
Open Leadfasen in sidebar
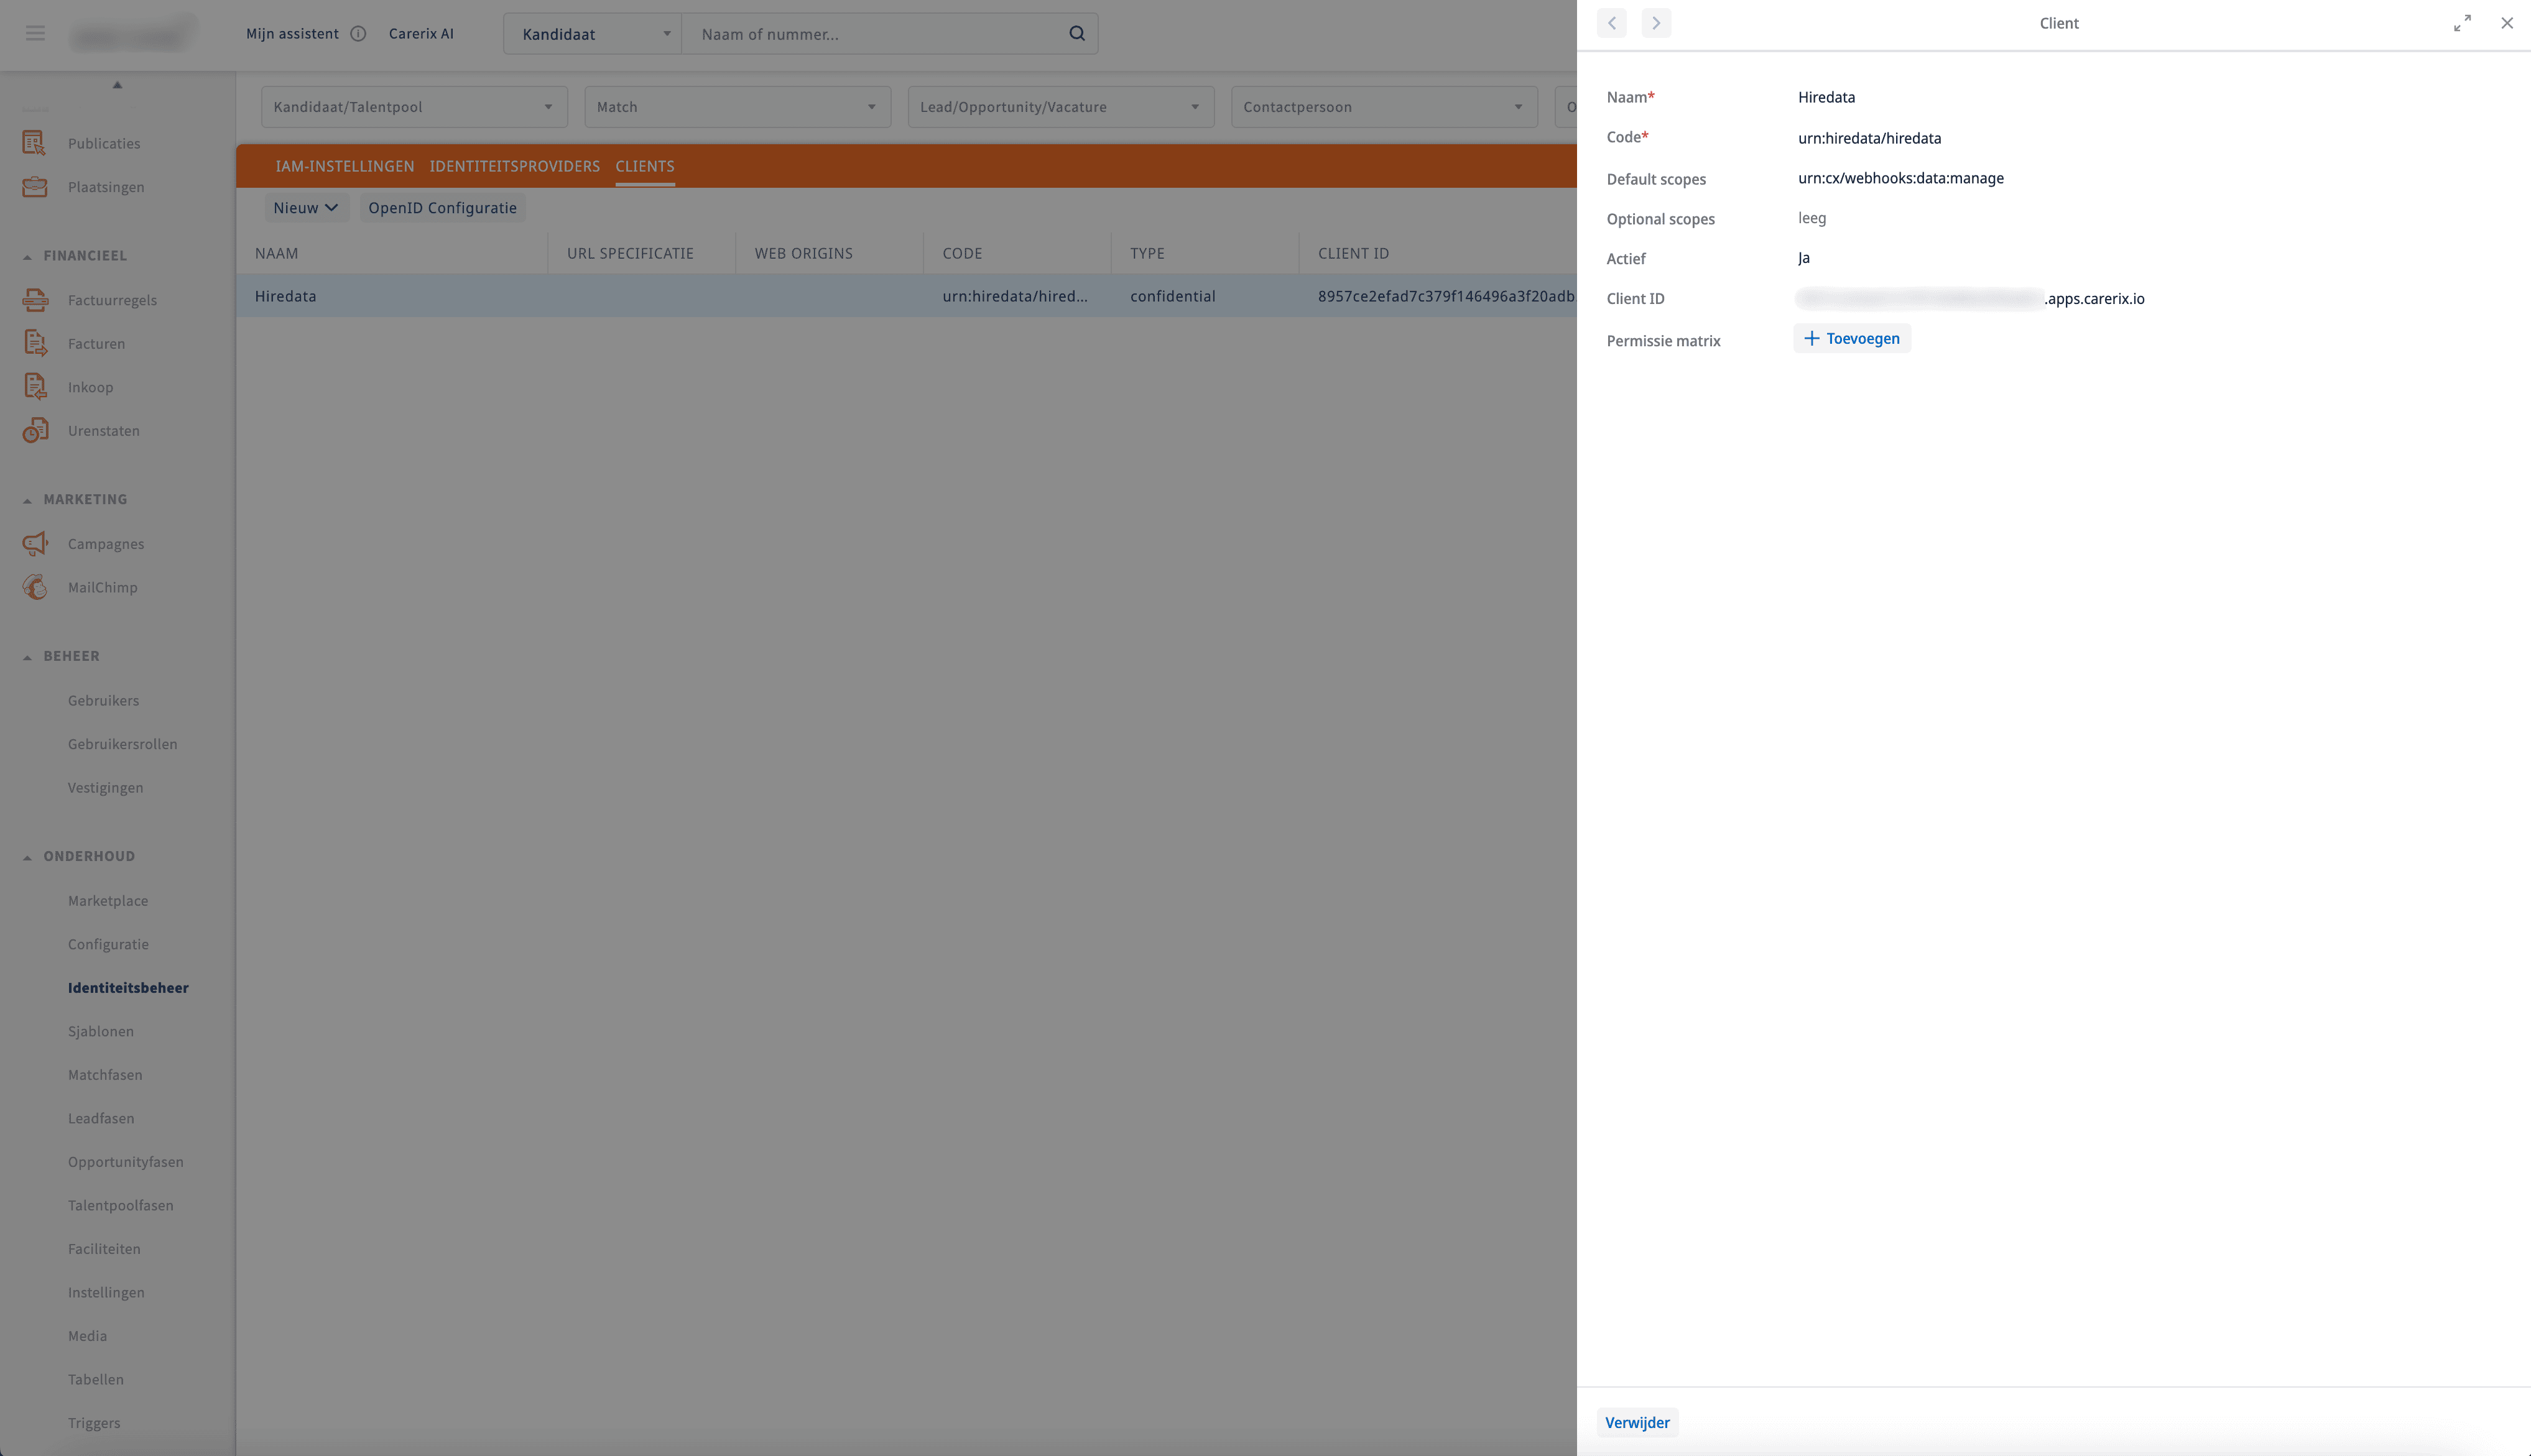coord(101,1118)
